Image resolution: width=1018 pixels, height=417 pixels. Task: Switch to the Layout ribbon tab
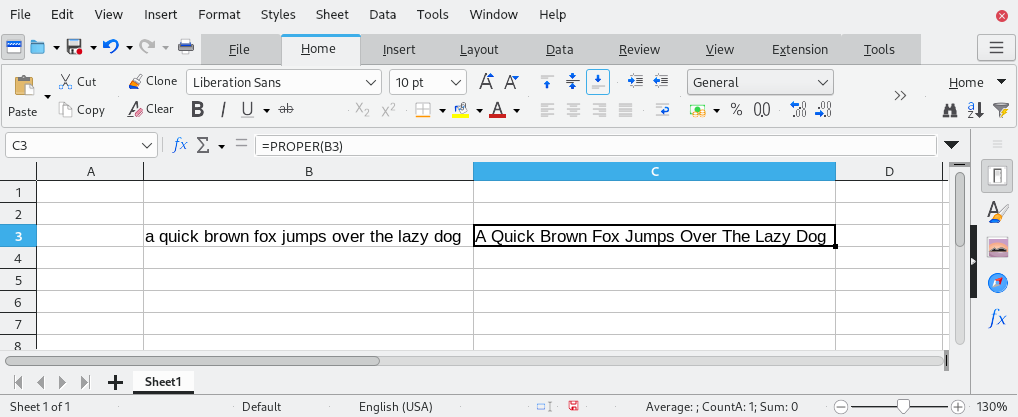(x=479, y=49)
